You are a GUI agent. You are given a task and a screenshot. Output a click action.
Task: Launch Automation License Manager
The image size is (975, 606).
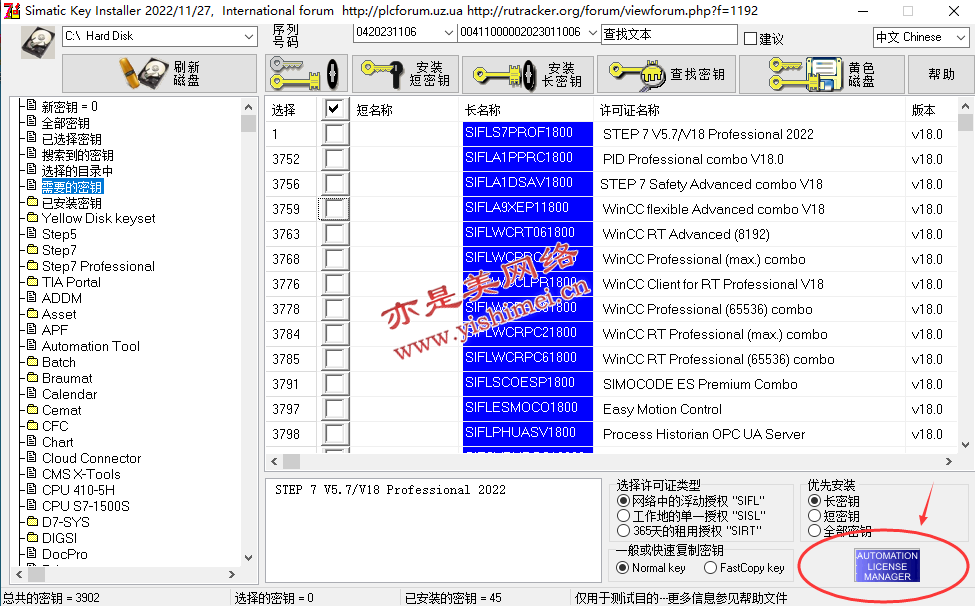point(887,566)
